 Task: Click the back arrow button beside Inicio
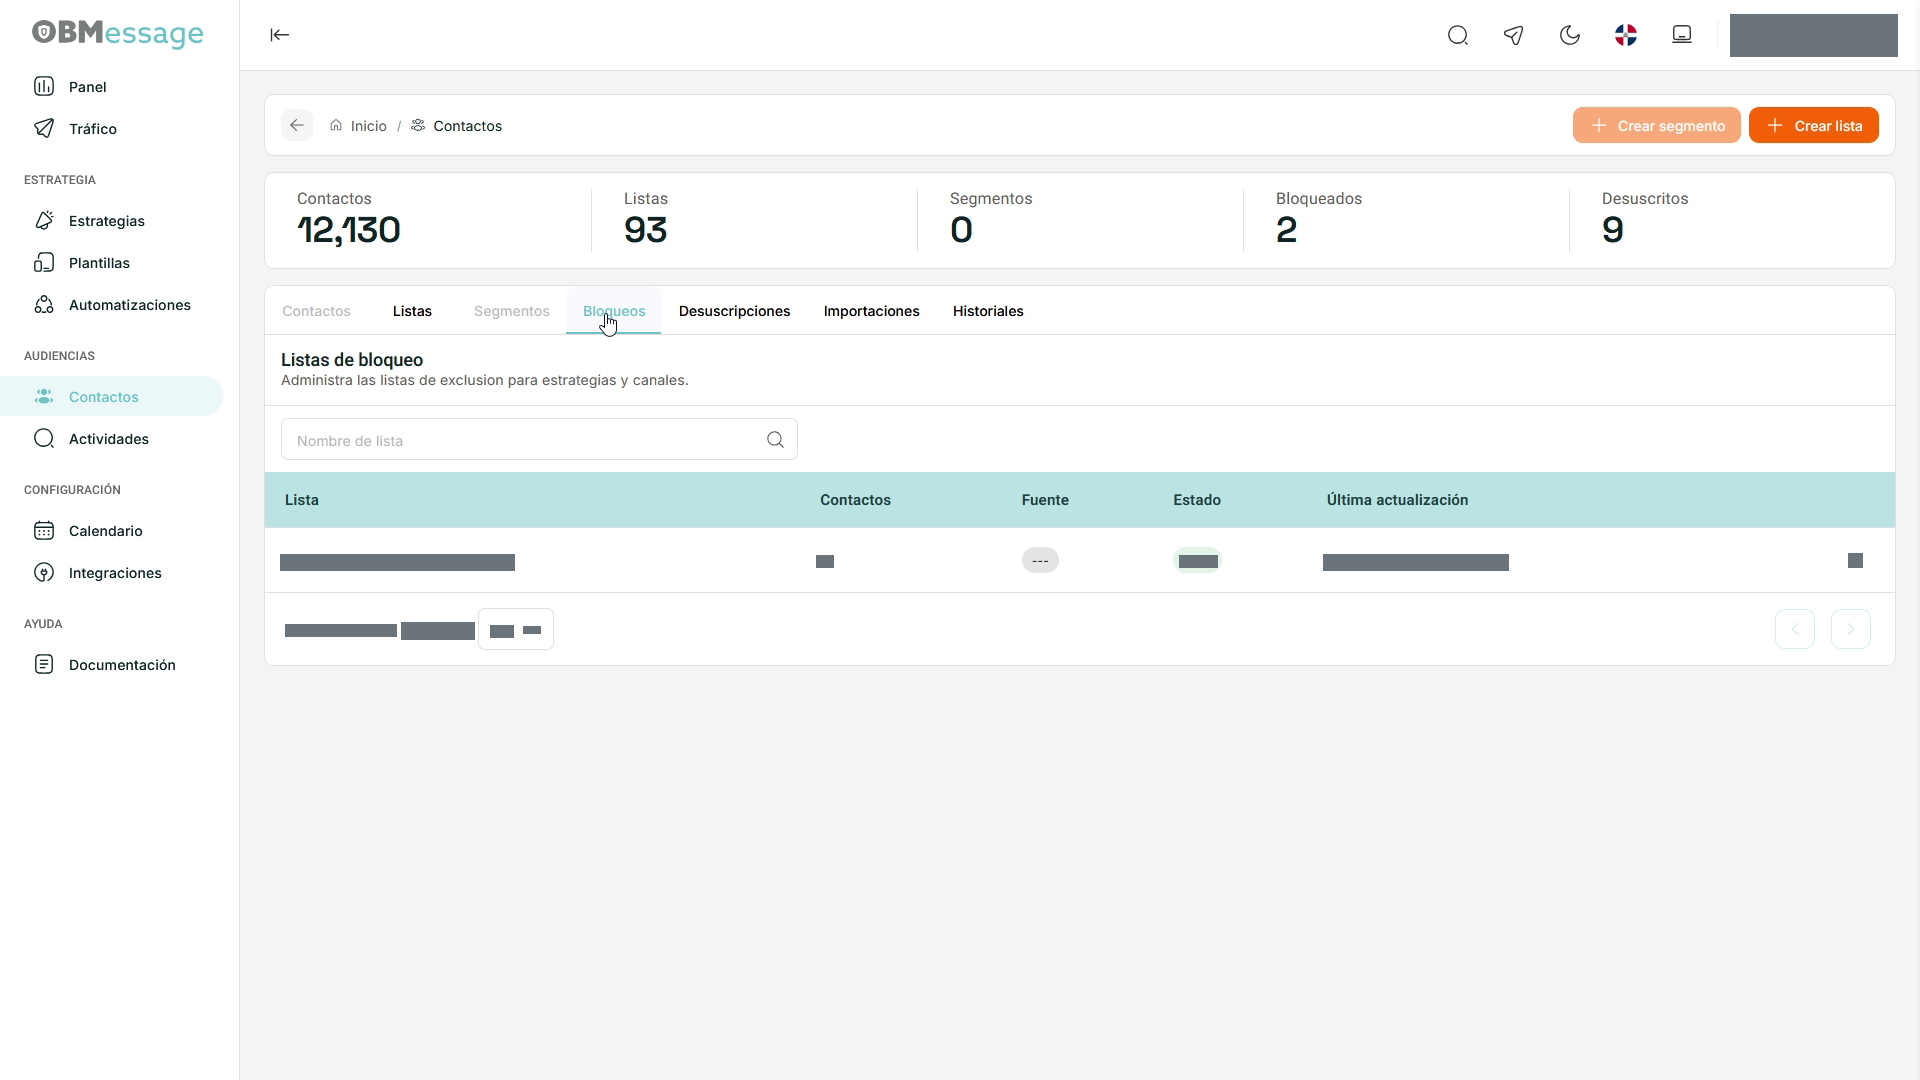(297, 125)
